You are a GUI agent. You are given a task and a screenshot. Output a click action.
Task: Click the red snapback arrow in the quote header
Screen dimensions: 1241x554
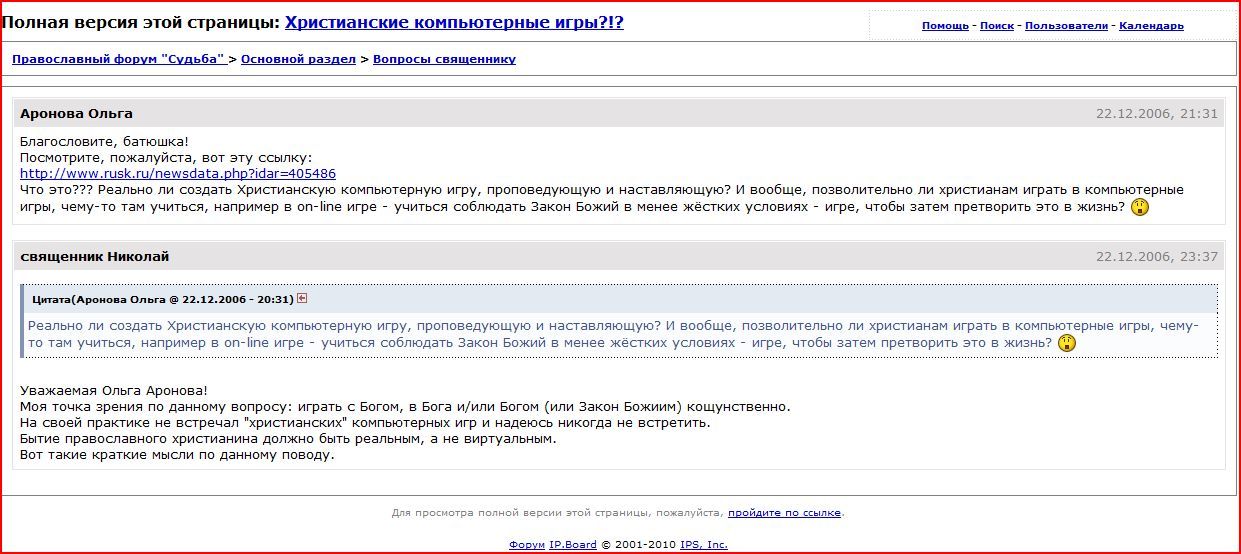[x=302, y=298]
